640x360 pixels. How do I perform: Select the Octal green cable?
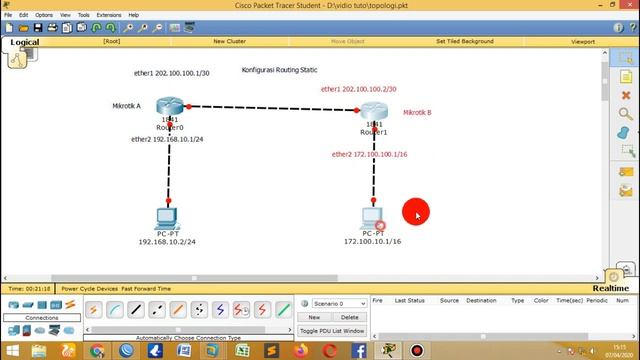(x=284, y=310)
